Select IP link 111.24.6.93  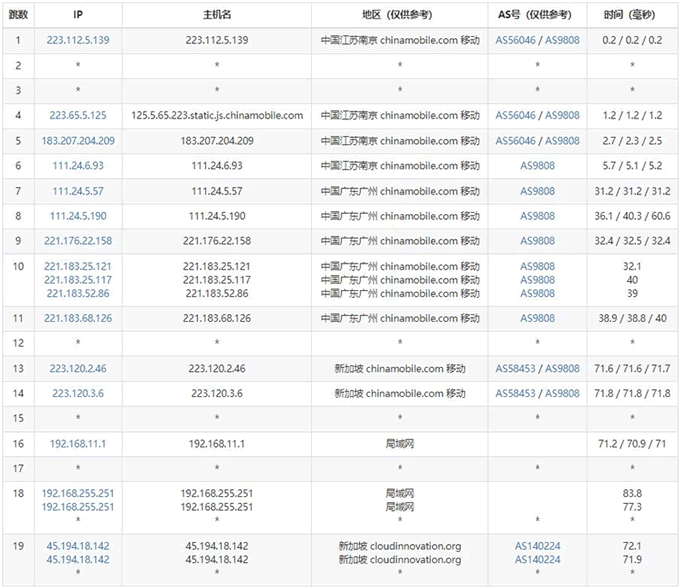point(78,166)
